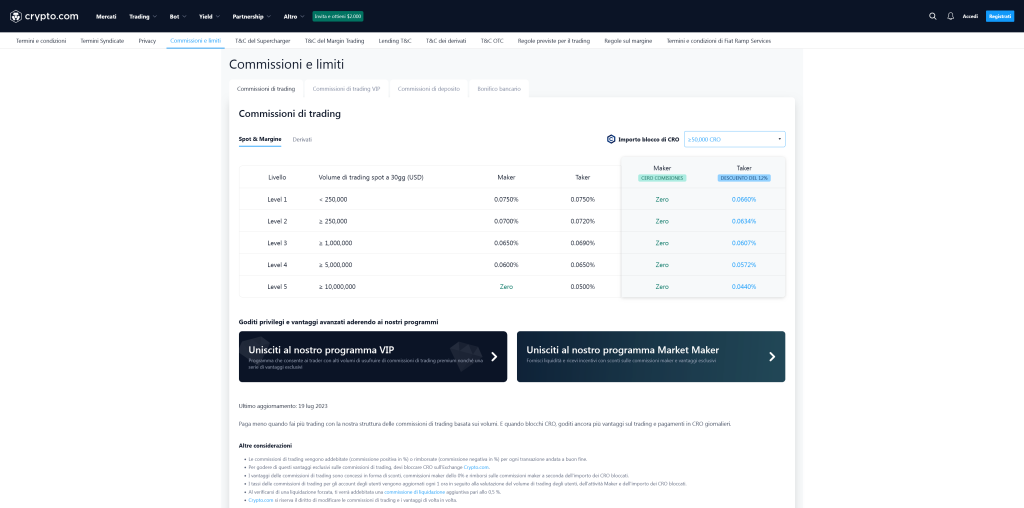Expand the Trading menu
The width and height of the screenshot is (1024, 508).
pyautogui.click(x=142, y=16)
